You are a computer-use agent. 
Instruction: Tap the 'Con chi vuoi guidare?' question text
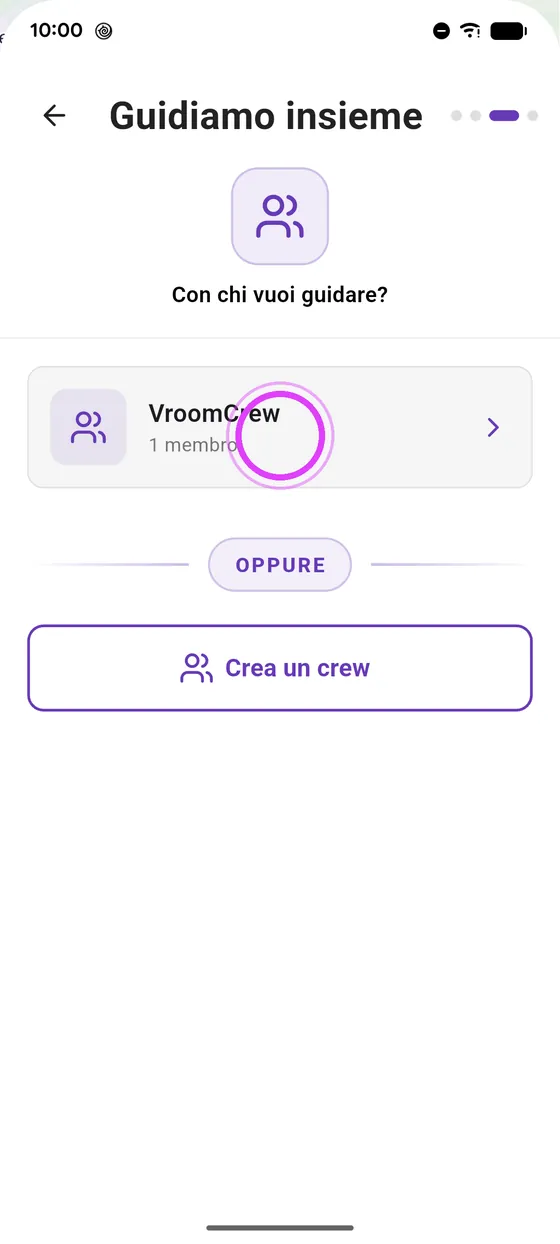pyautogui.click(x=280, y=295)
